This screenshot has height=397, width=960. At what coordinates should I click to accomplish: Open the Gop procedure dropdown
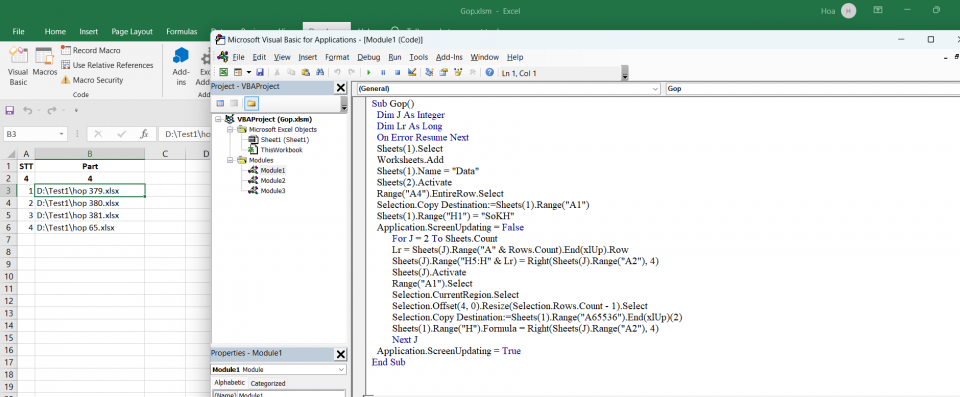pos(812,89)
